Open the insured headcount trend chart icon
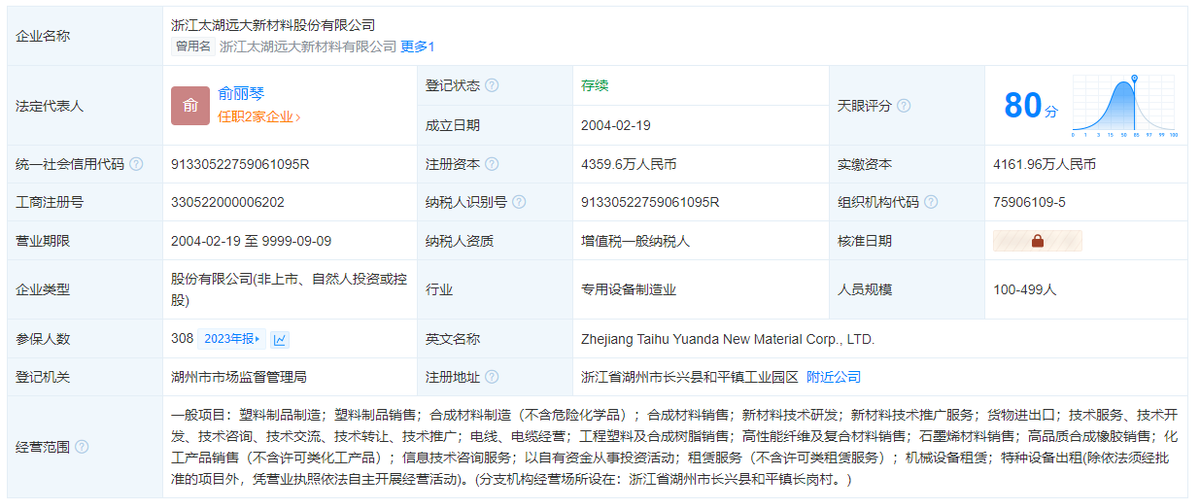Screen dimensions: 1200x504 pos(280,340)
